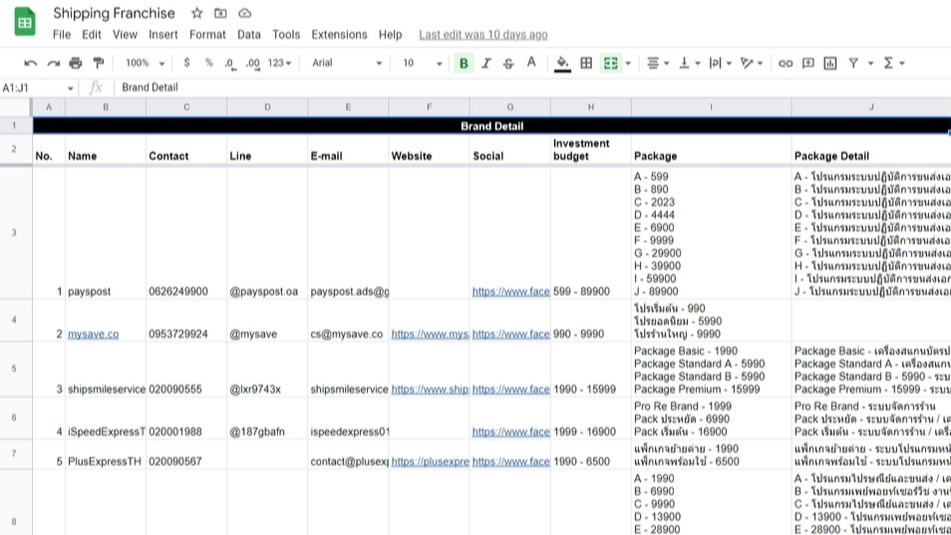Select the merged Brand Detail title cell

point(491,126)
